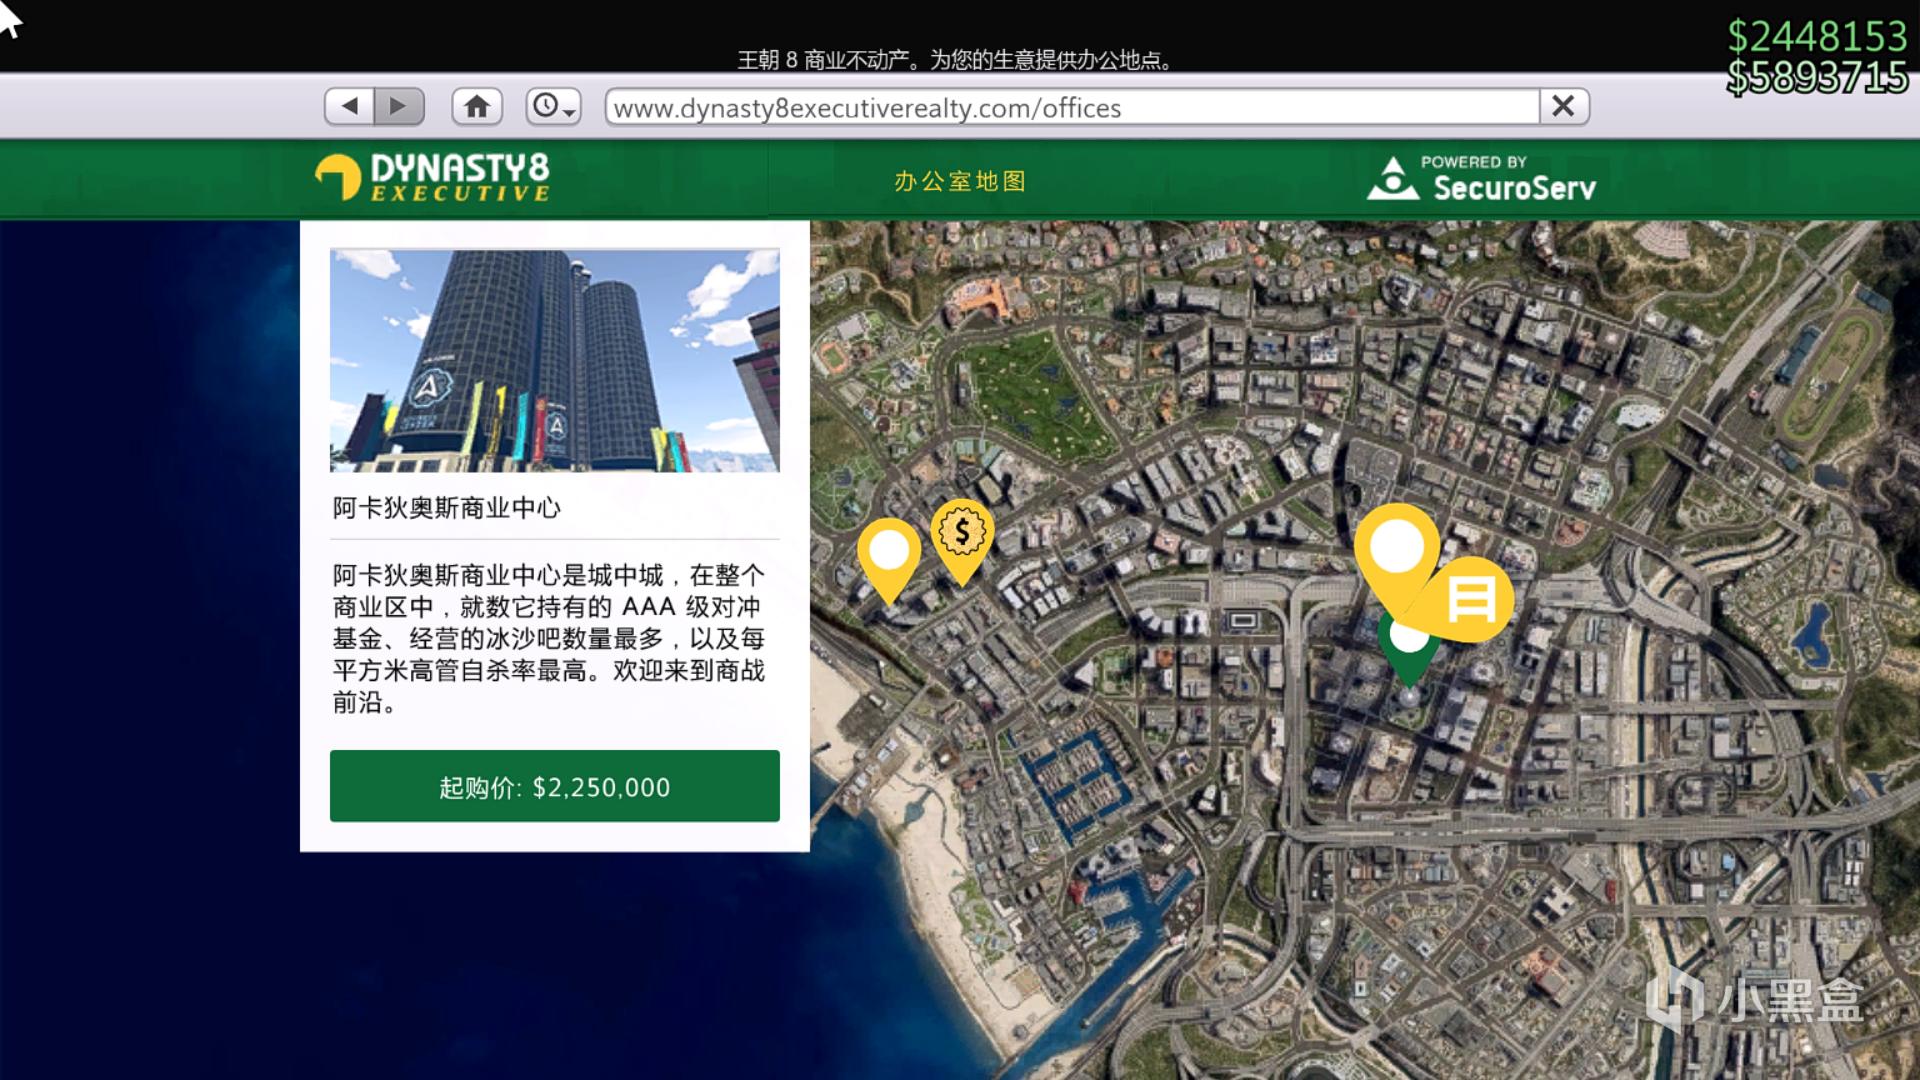Select the yellow dollar-sign map pin
This screenshot has width=1920, height=1080.
click(962, 533)
